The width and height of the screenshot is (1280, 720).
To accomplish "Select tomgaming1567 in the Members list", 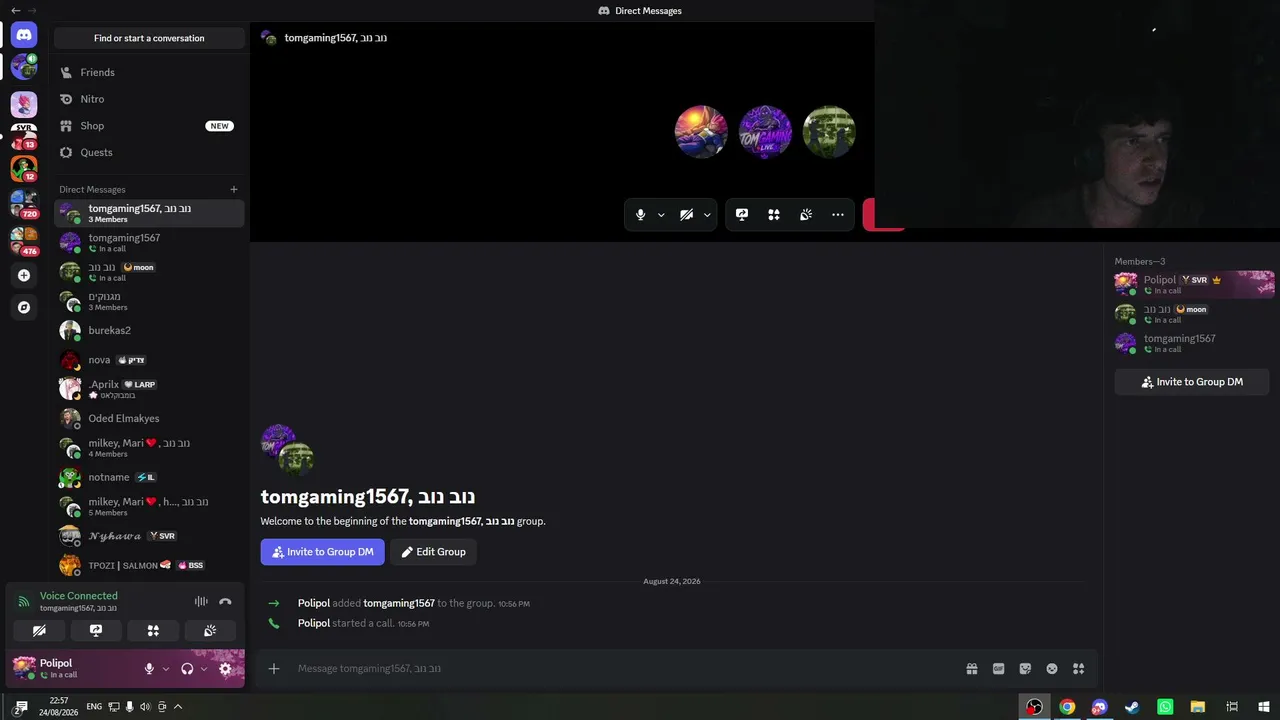I will 1194,343.
